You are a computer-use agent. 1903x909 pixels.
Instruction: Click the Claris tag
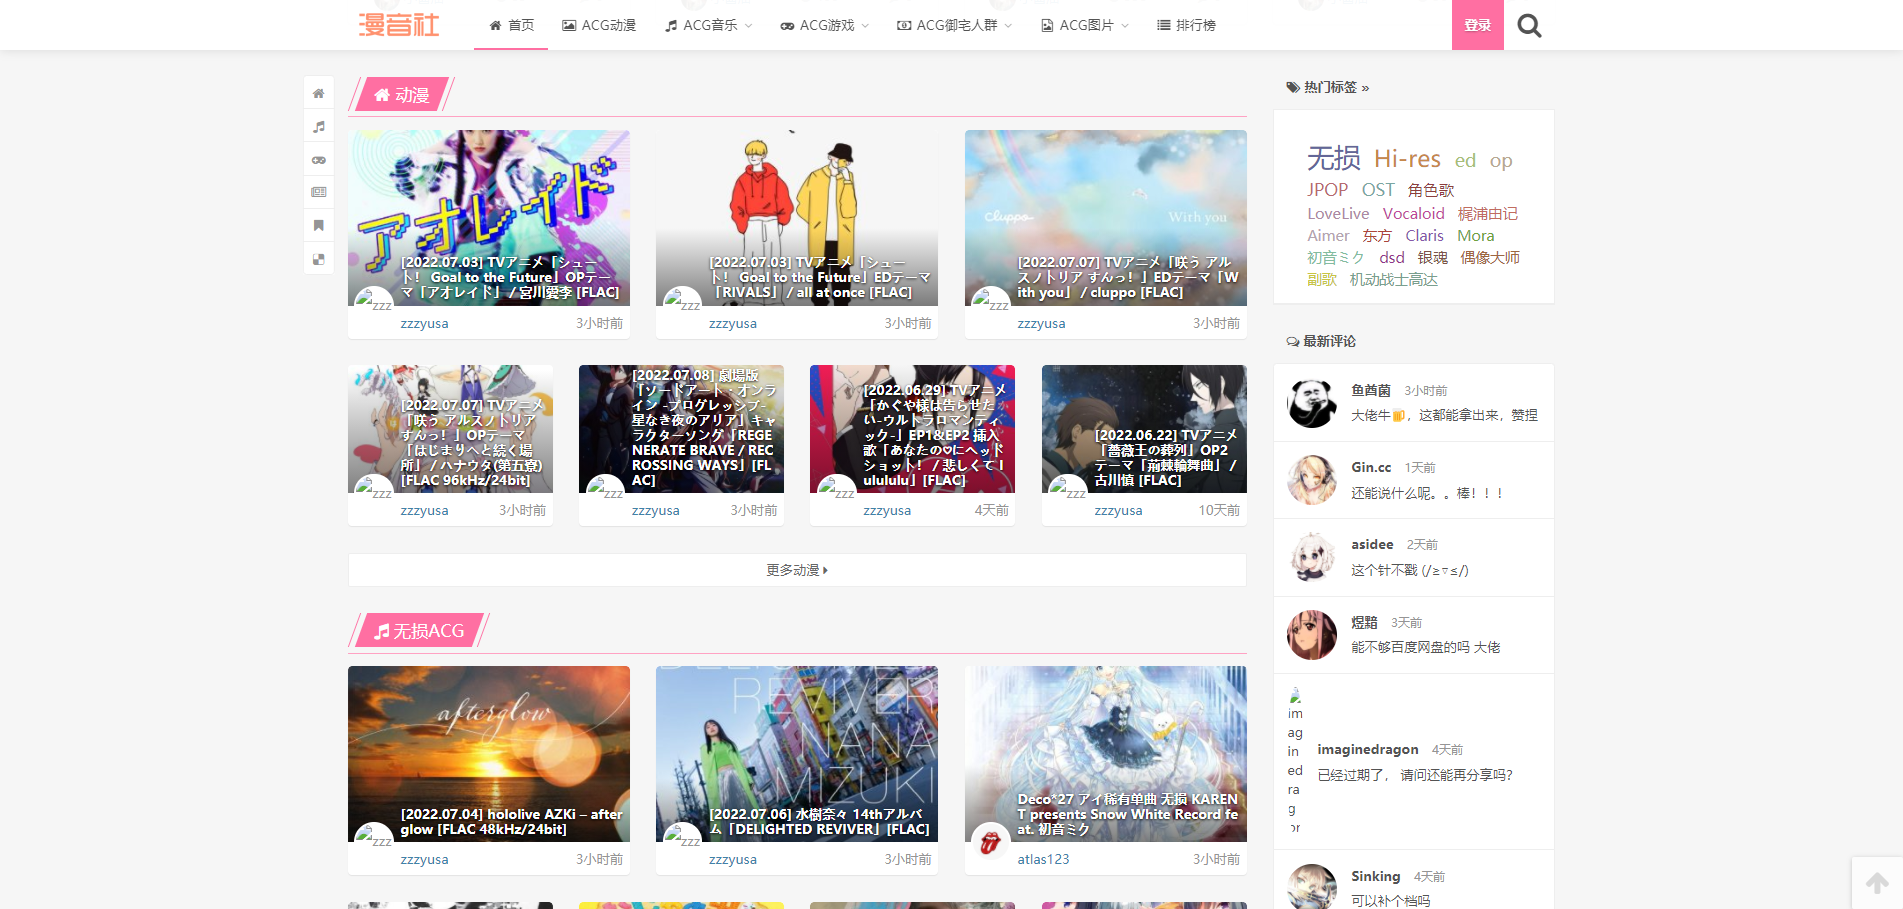1424,236
